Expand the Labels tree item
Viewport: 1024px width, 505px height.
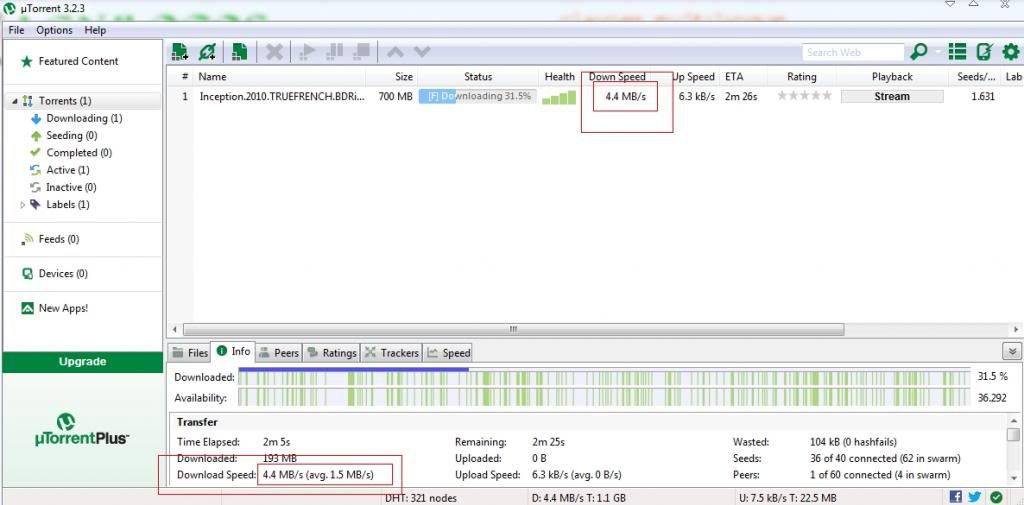[x=24, y=205]
